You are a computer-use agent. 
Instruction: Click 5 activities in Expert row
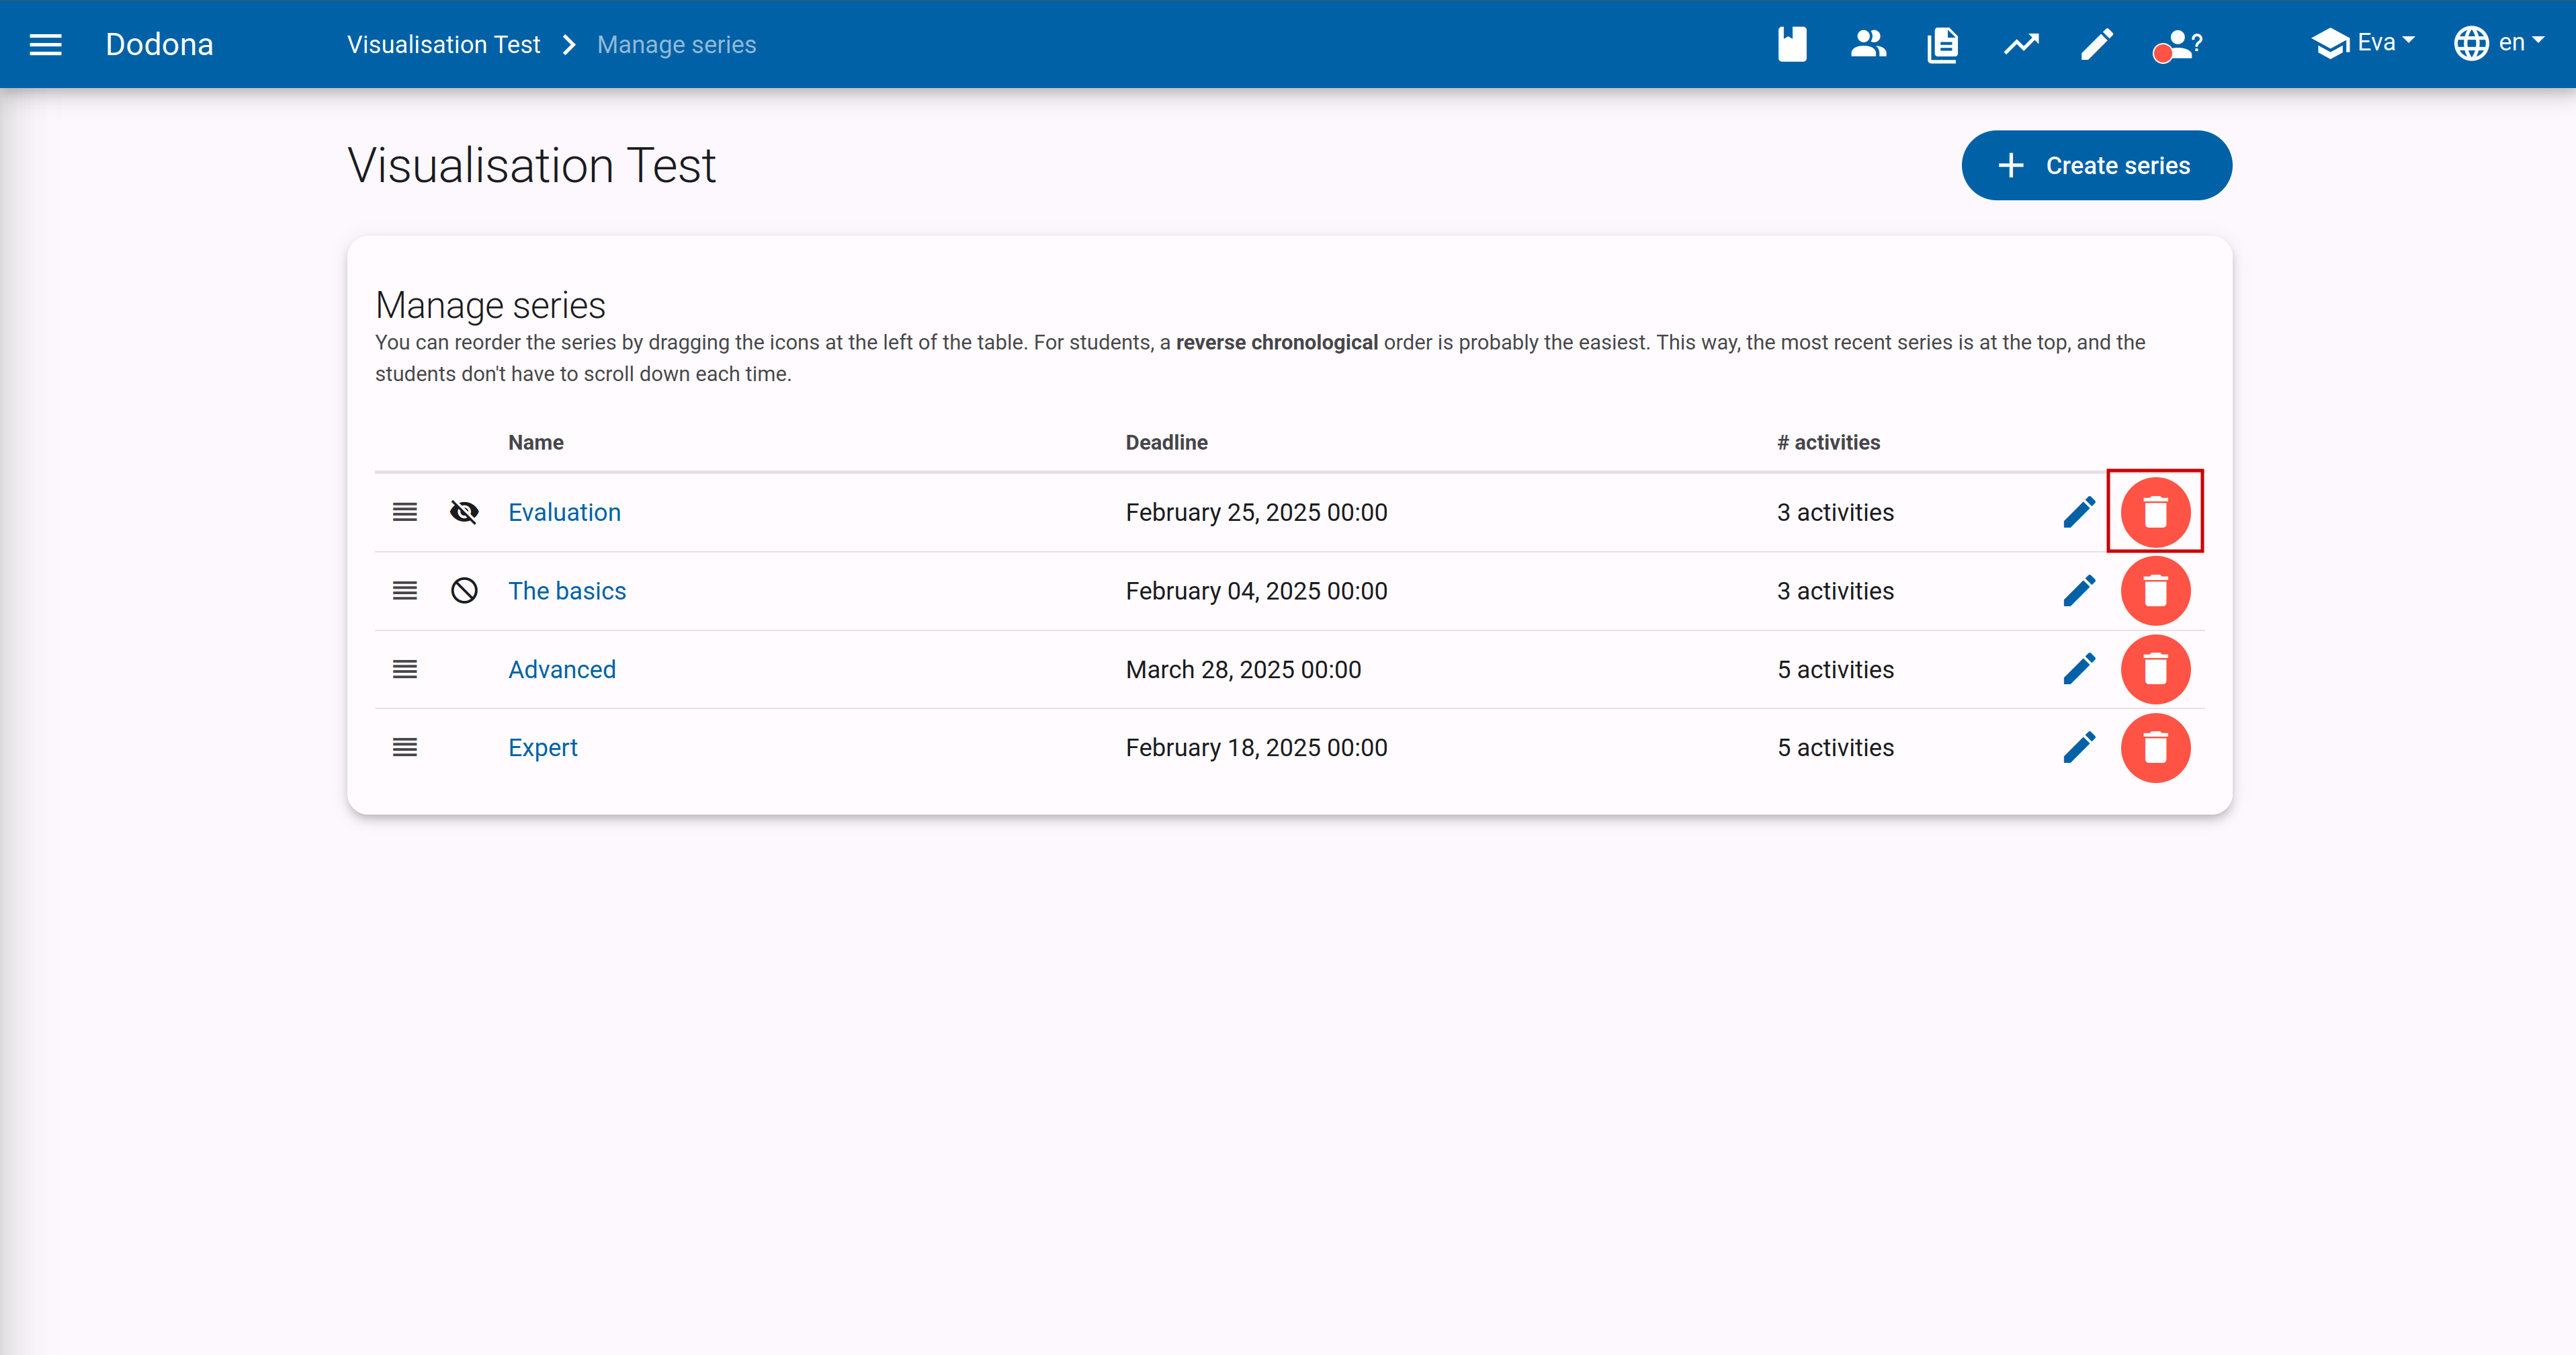click(x=1835, y=747)
